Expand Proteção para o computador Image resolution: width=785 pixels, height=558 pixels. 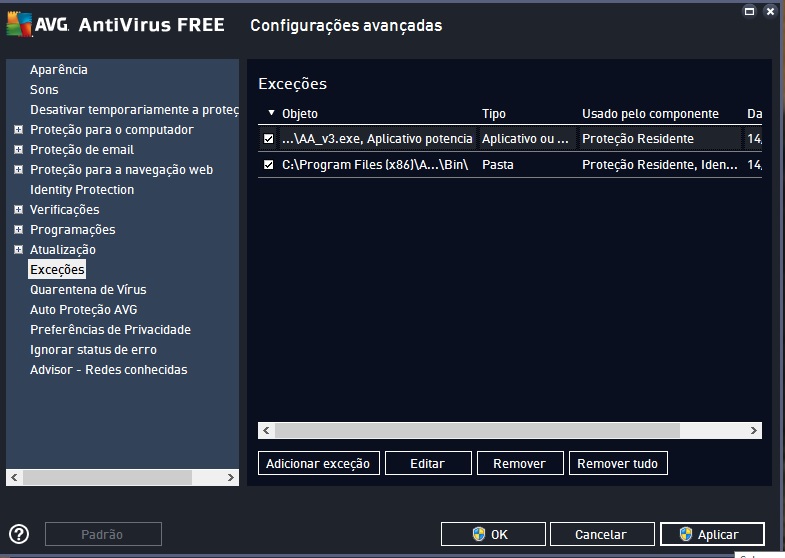coord(19,130)
